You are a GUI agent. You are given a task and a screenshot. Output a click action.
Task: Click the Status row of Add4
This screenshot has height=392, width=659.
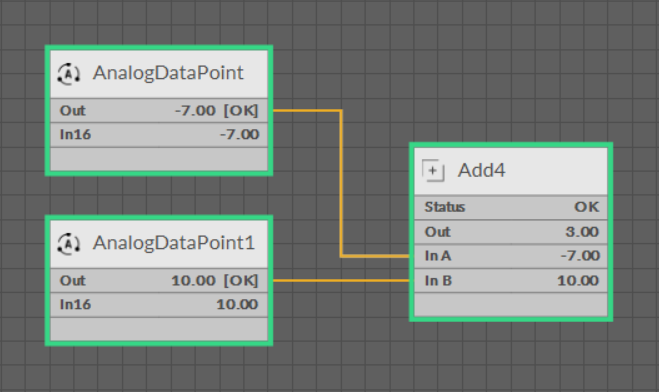(x=511, y=207)
